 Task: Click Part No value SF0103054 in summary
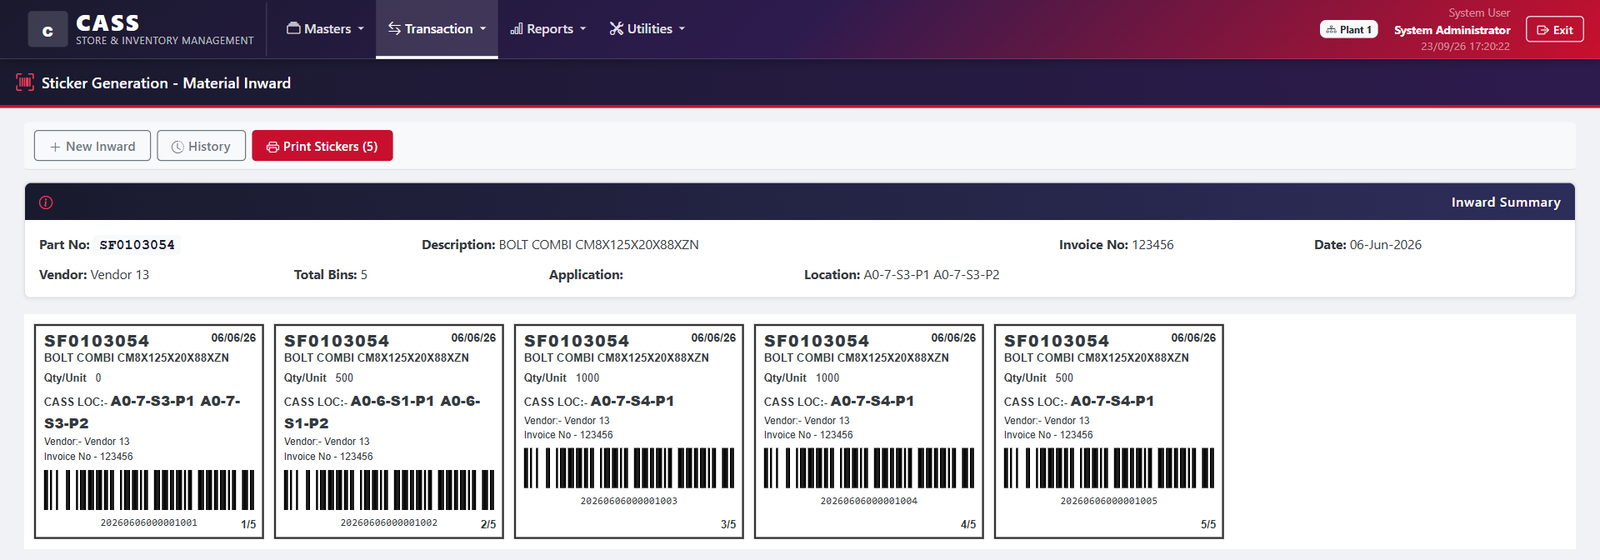point(137,245)
